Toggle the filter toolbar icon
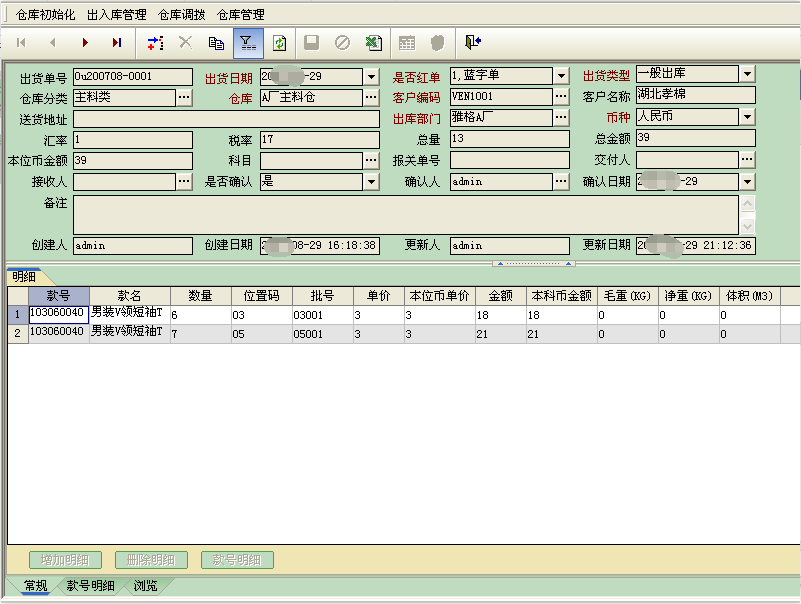Screen dimensions: 801x604 pyautogui.click(x=247, y=43)
